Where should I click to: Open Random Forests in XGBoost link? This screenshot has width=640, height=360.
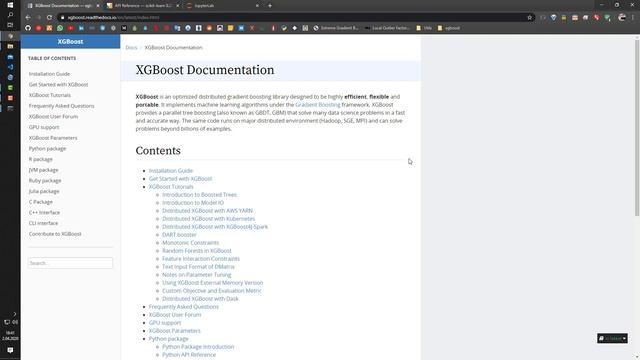coord(197,251)
